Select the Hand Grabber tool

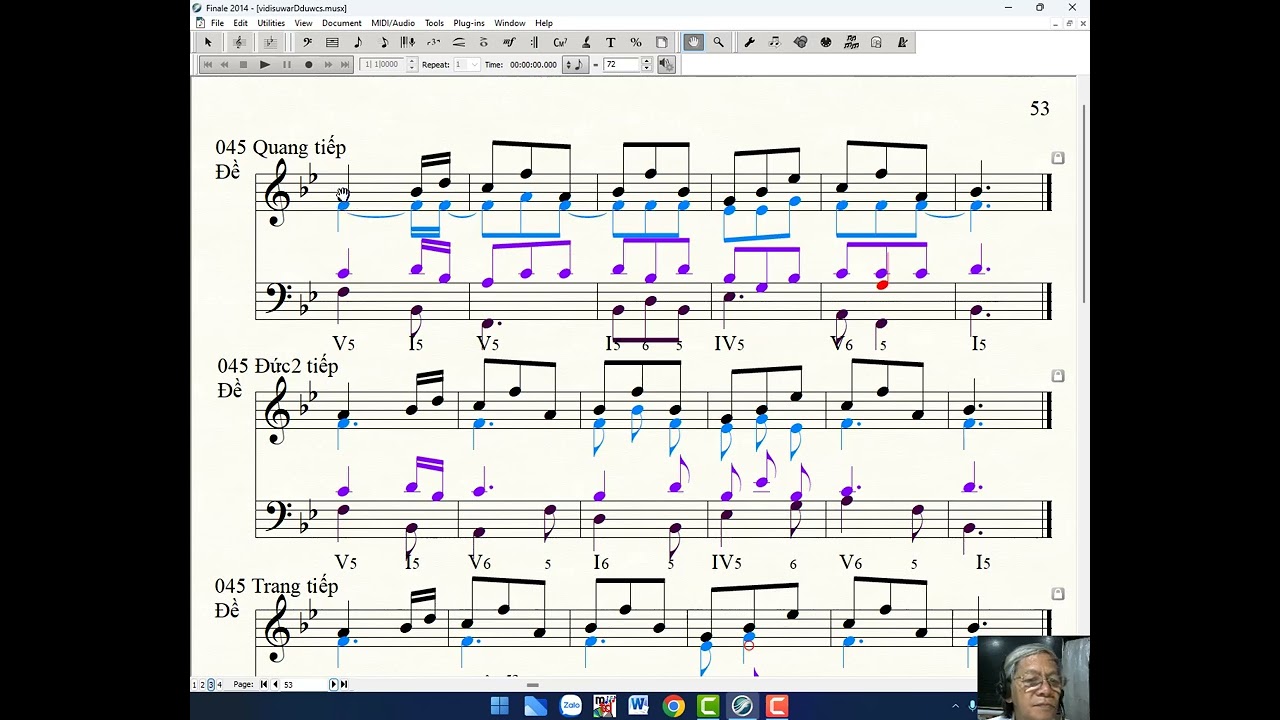(693, 42)
